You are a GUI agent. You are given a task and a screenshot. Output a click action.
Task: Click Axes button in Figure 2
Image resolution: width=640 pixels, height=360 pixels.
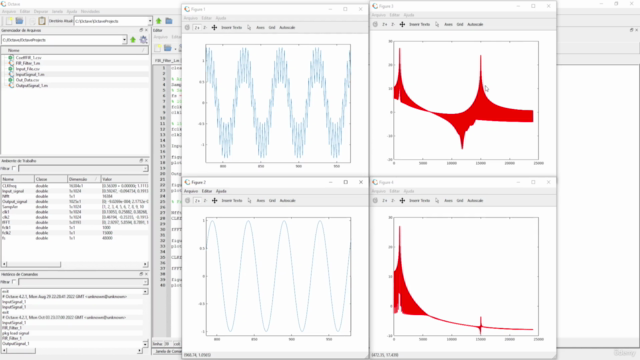click(x=260, y=200)
